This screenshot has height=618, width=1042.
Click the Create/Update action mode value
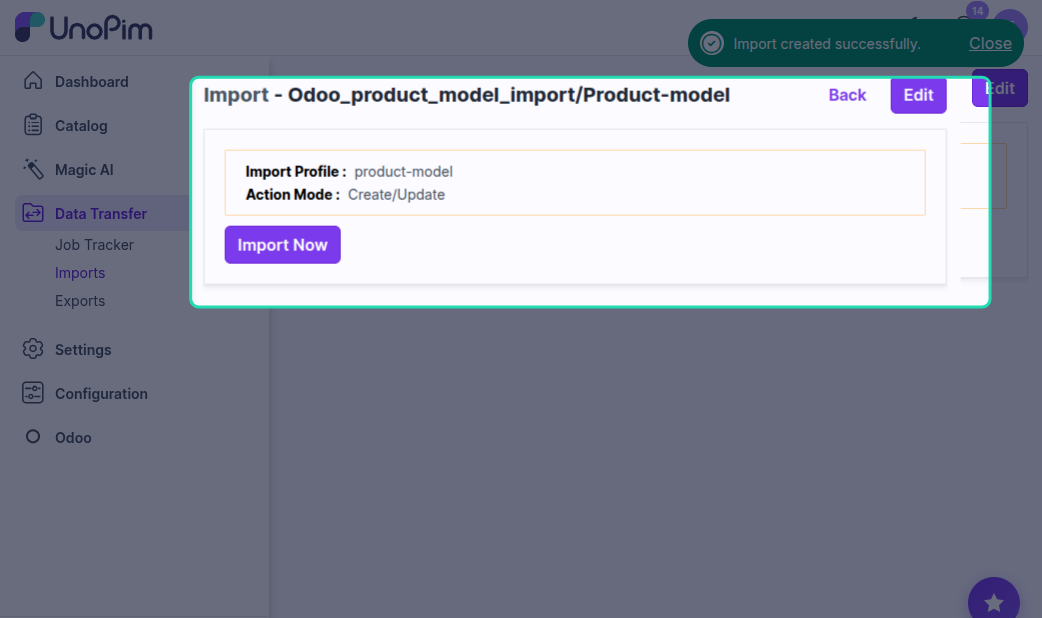click(x=397, y=195)
